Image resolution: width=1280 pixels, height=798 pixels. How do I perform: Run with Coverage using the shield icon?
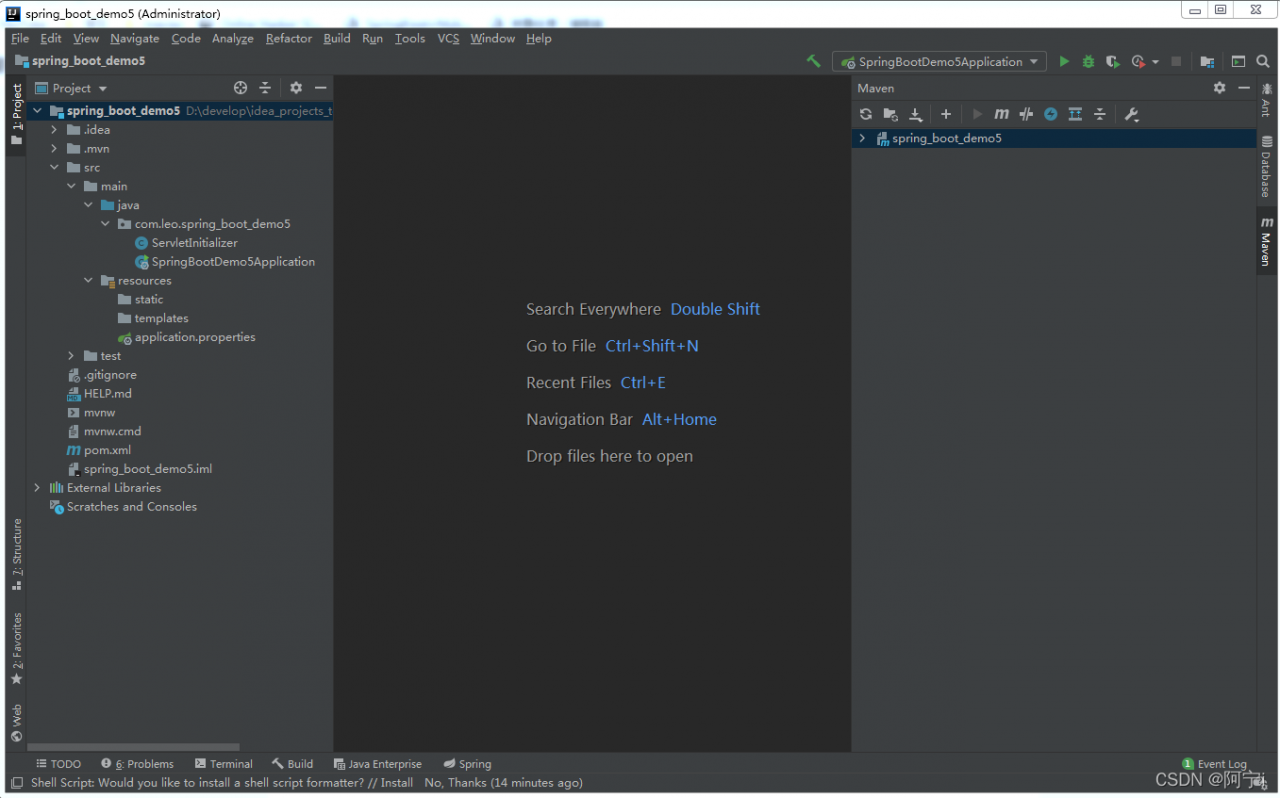pyautogui.click(x=1112, y=61)
